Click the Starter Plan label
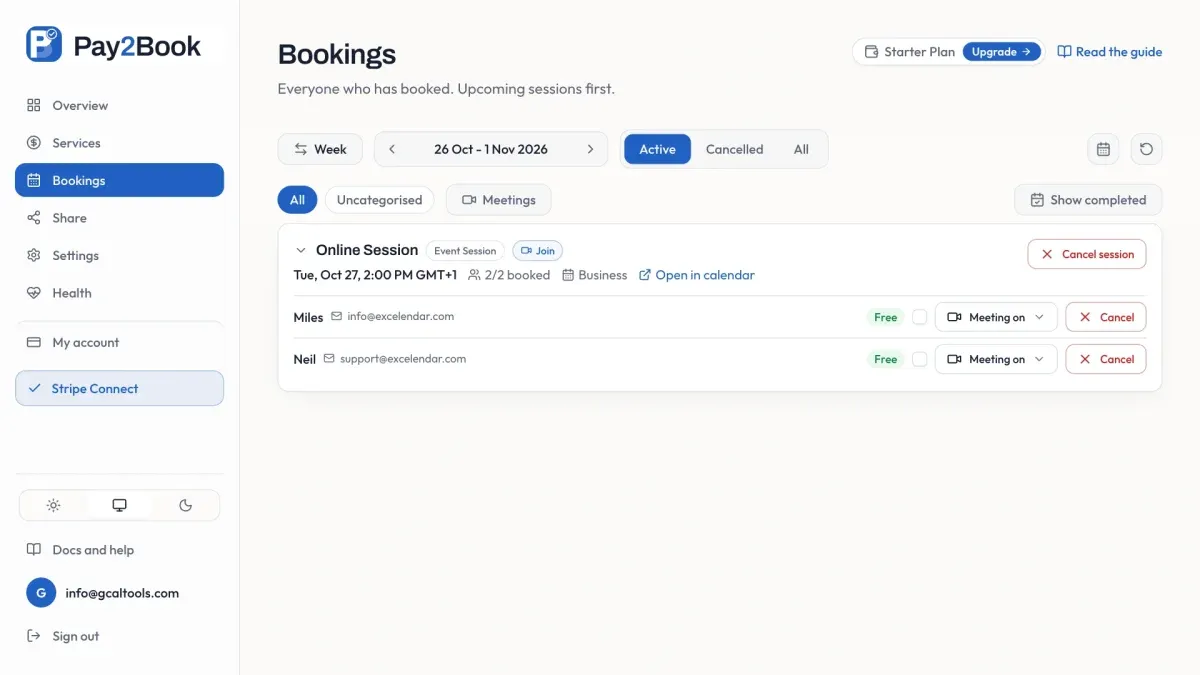The height and width of the screenshot is (675, 1200). 910,52
